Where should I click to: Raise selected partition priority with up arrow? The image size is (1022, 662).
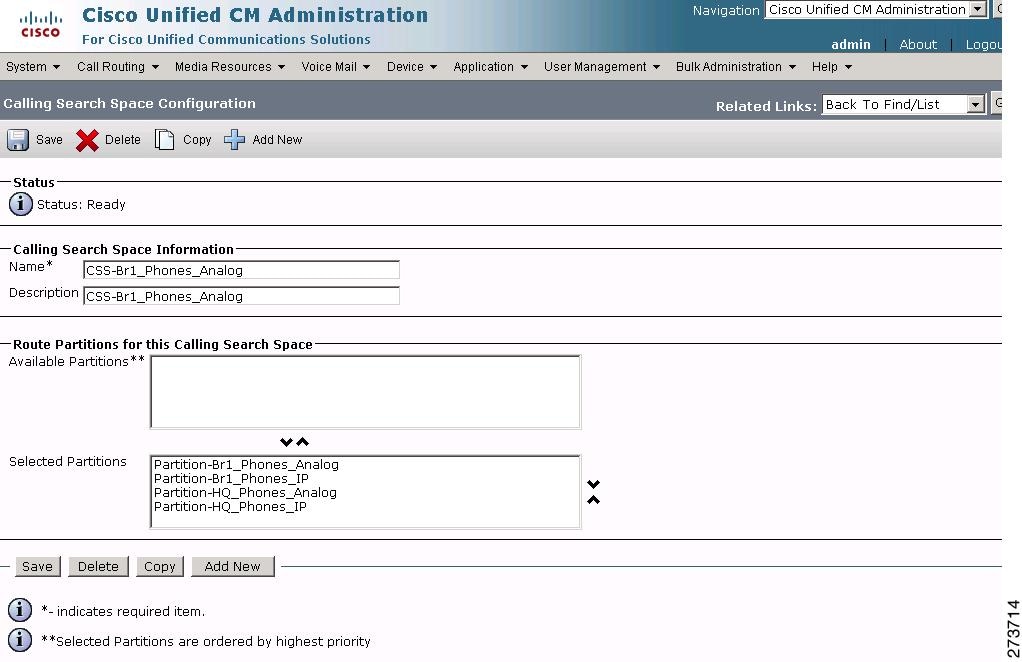coord(593,500)
